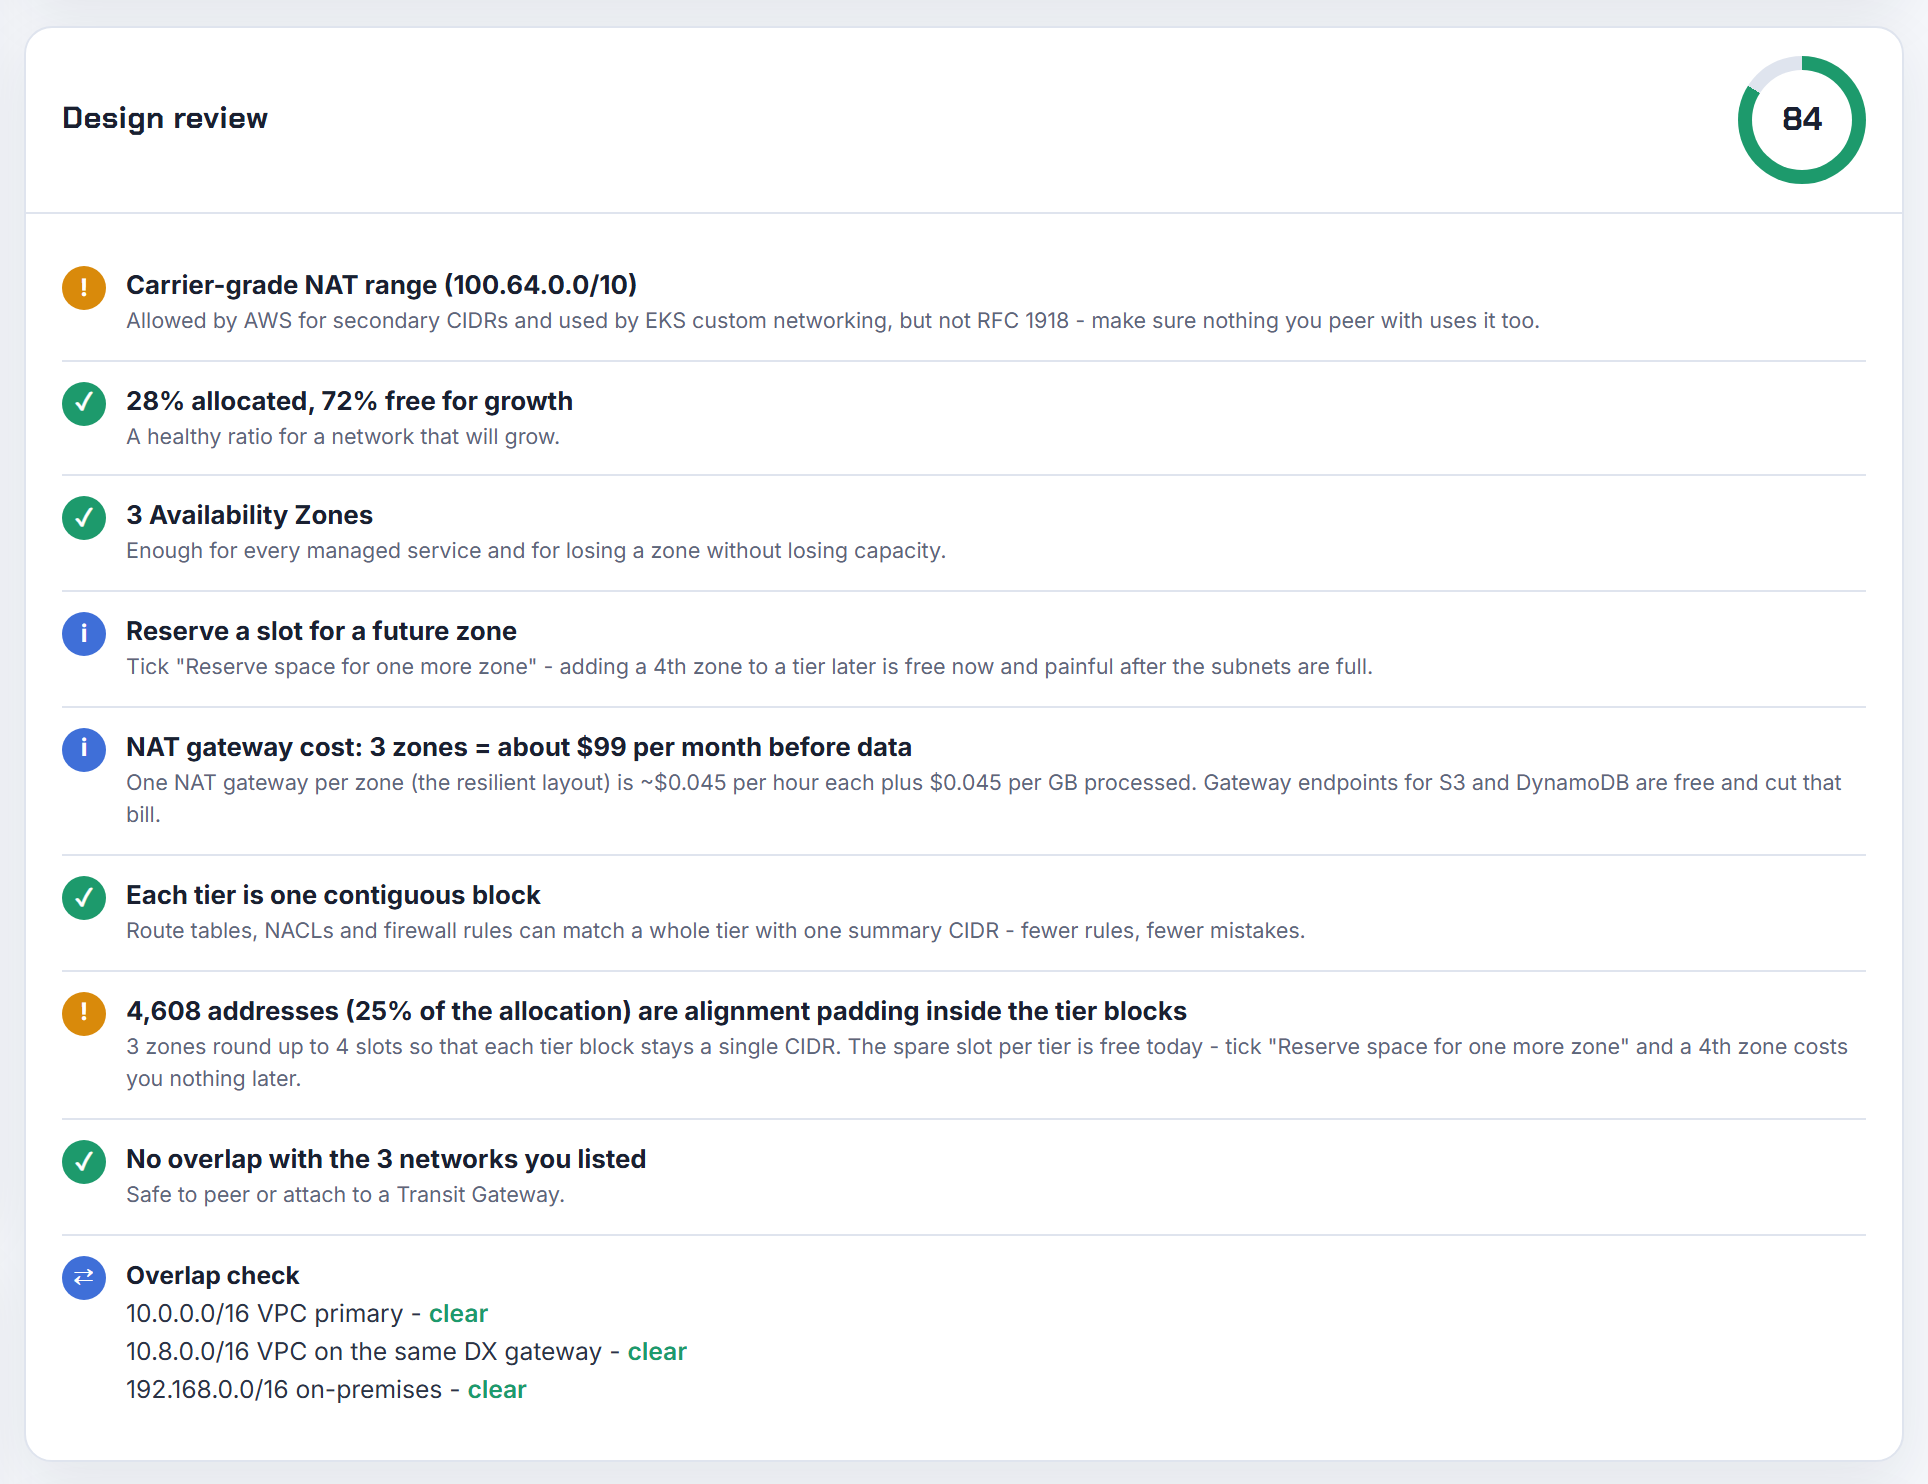This screenshot has height=1484, width=1928.
Task: Click the 'One NAT gateway per zone' description
Action: [x=984, y=798]
